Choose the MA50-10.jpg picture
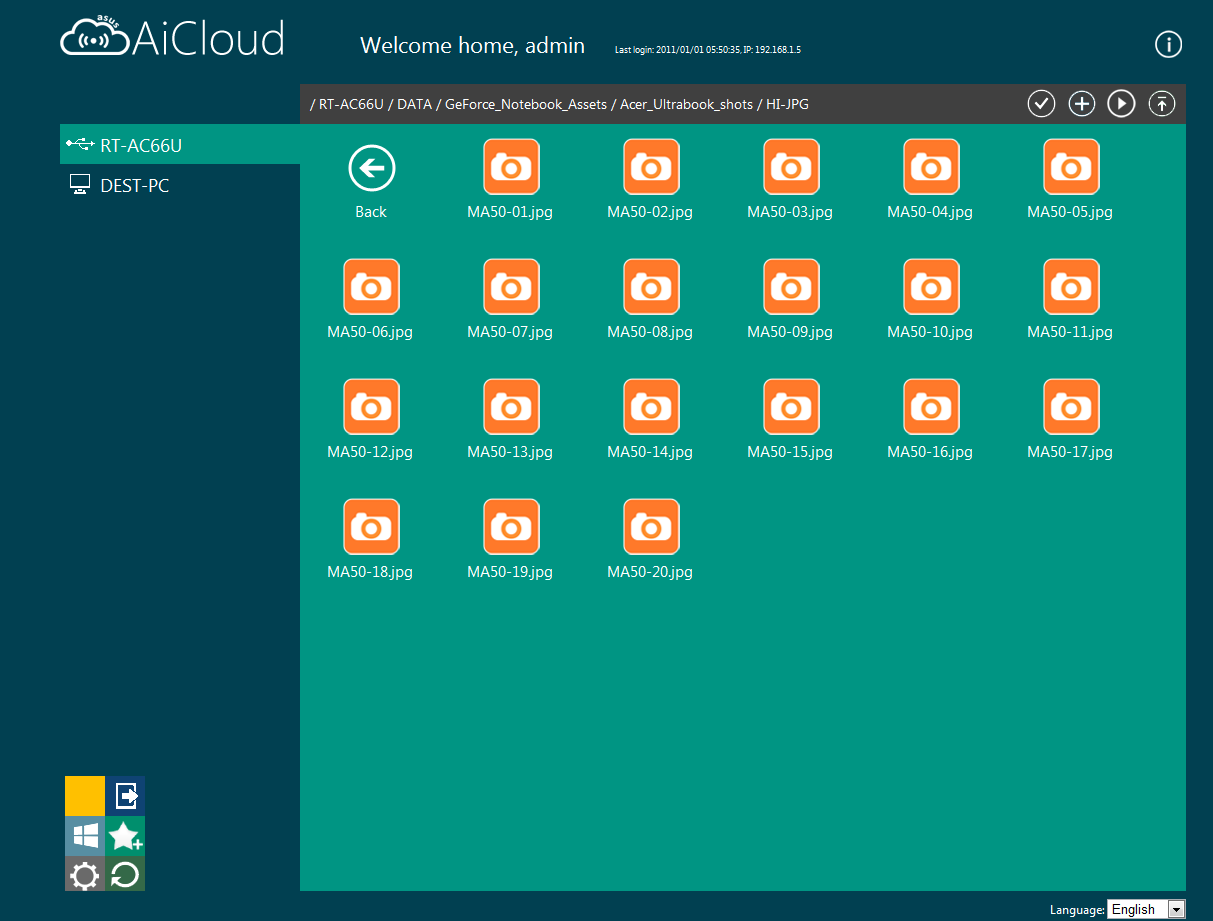Image resolution: width=1213 pixels, height=921 pixels. click(931, 286)
